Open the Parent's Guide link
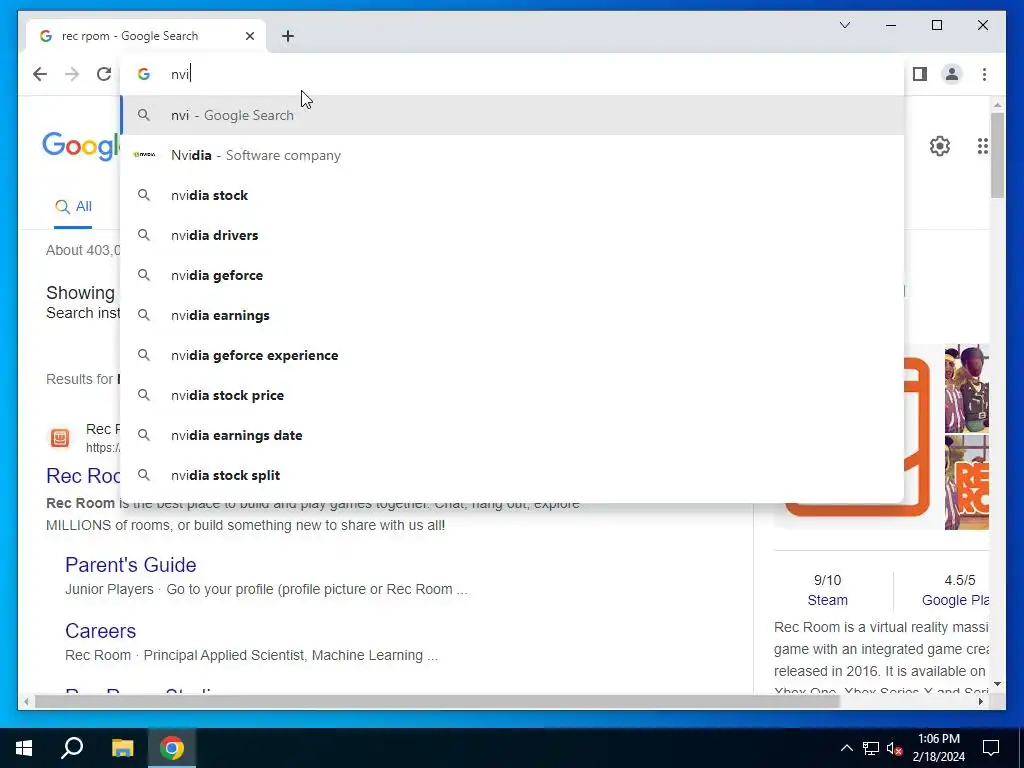The image size is (1024, 768). point(131,564)
